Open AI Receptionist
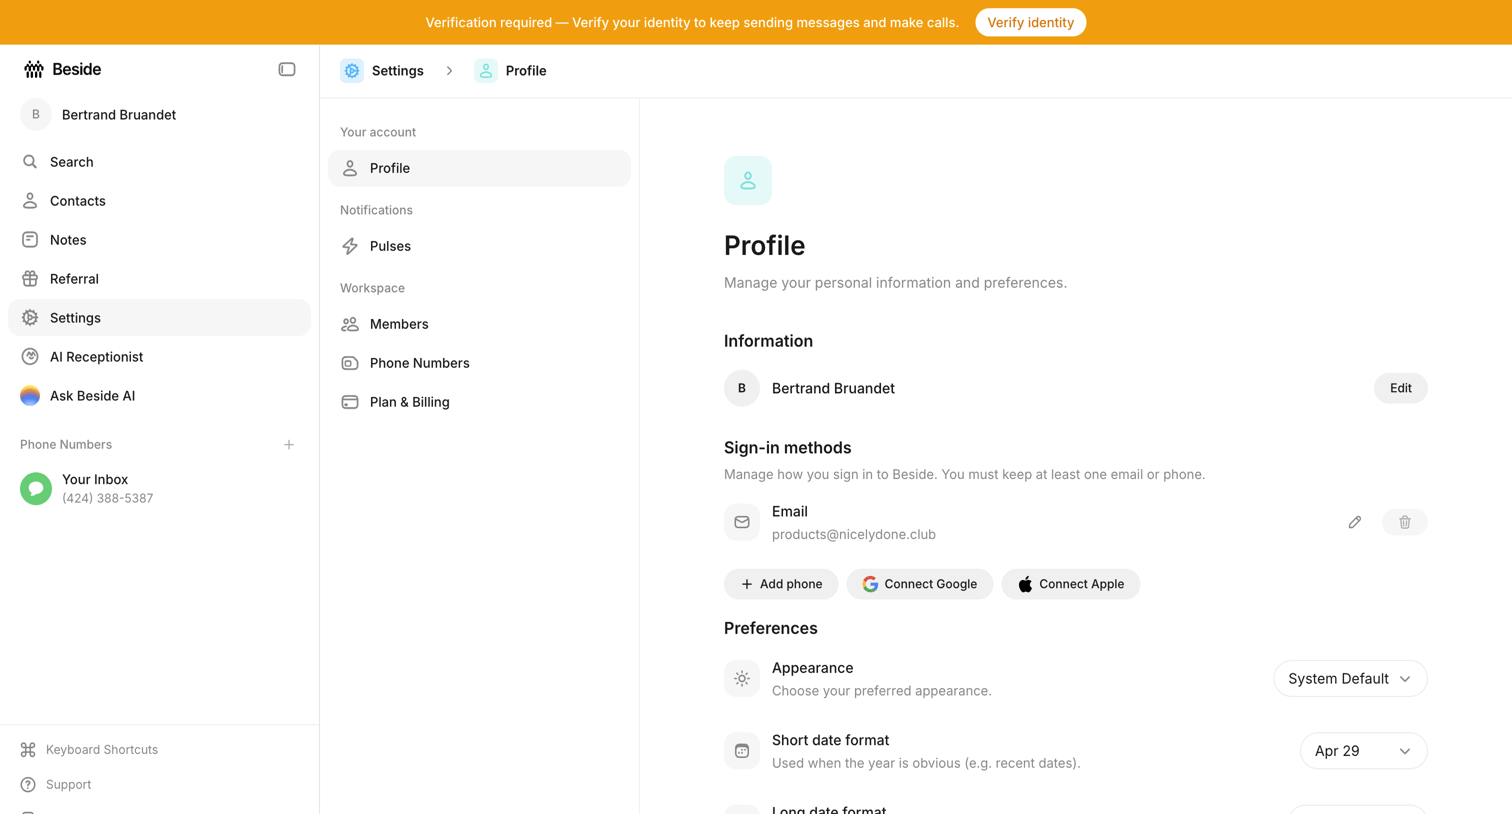1512x814 pixels. click(159, 357)
